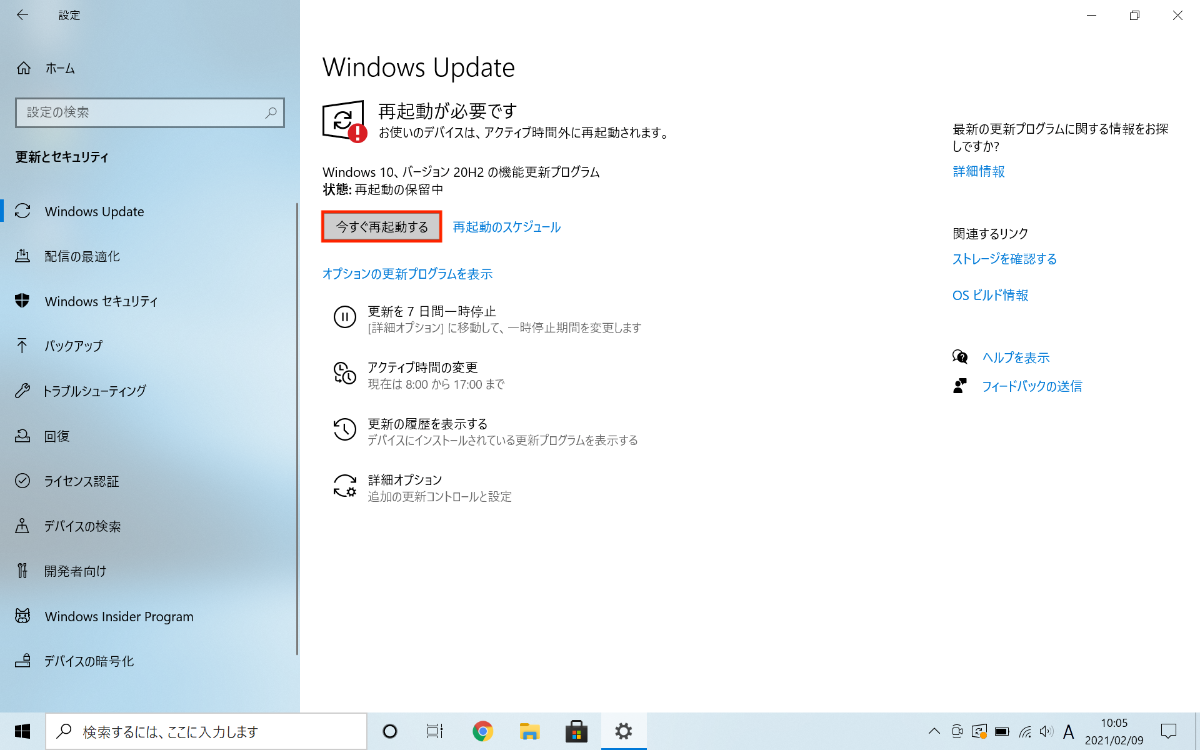Click the battery tray icon
1200x750 pixels.
(1002, 731)
